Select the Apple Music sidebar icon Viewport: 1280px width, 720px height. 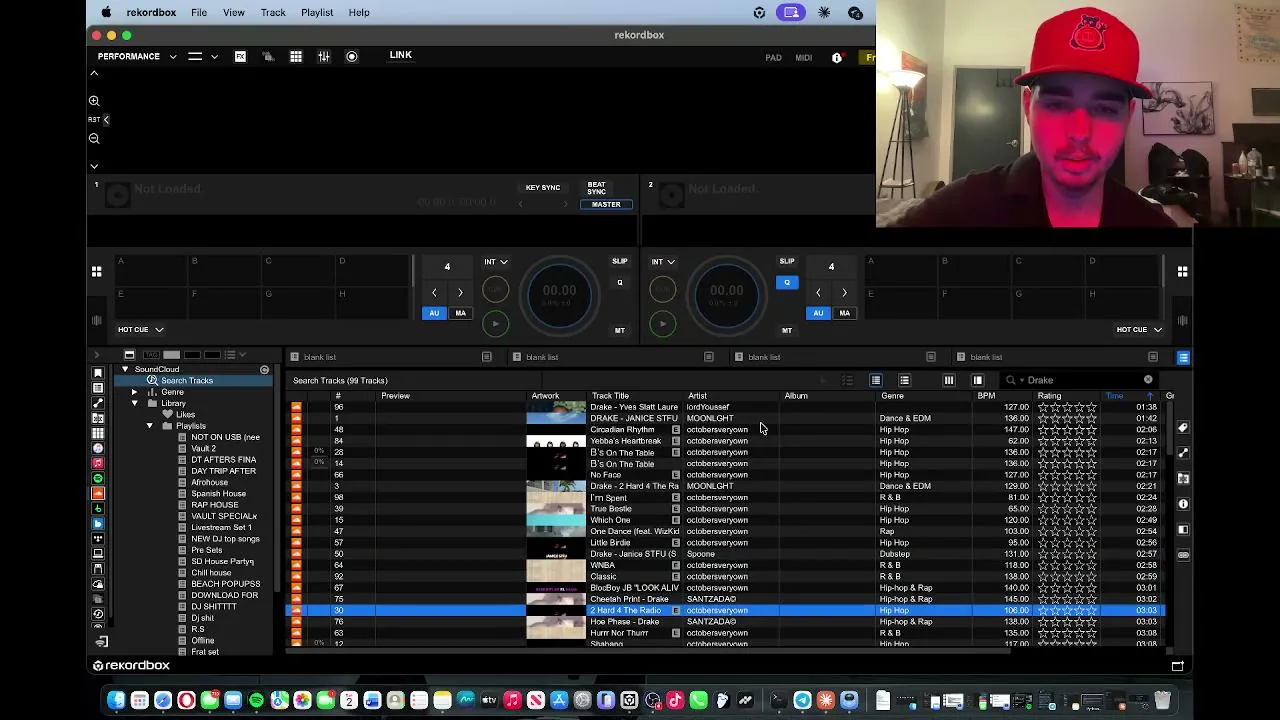[x=98, y=463]
